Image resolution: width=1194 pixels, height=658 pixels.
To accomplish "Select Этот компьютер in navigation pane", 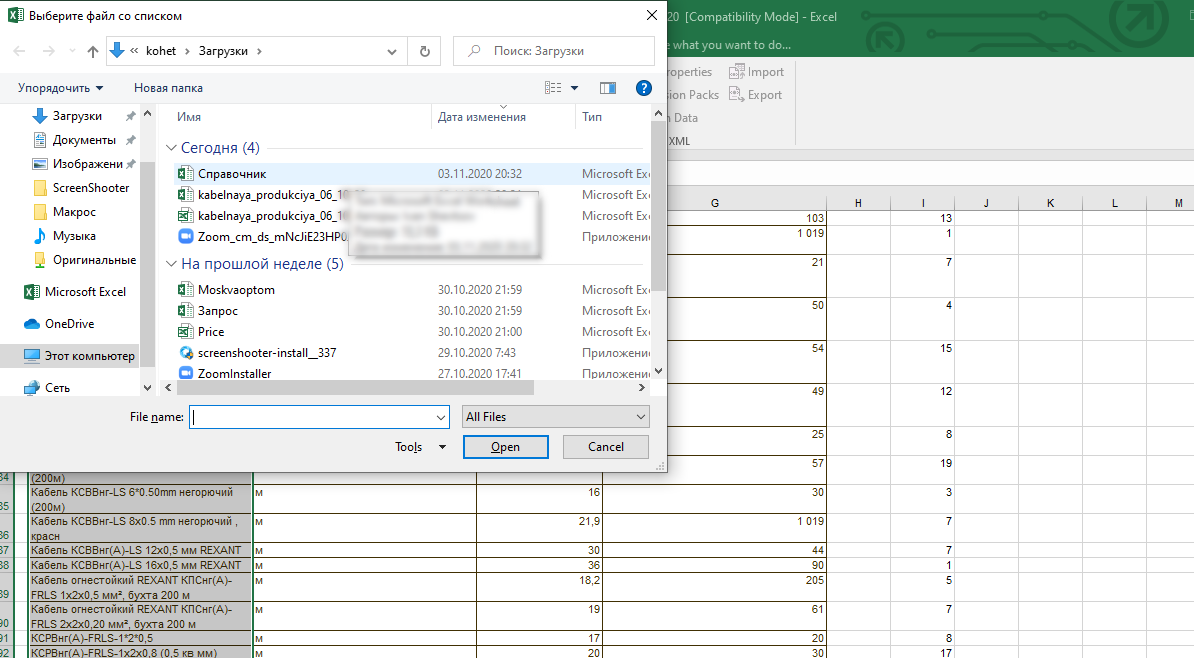I will click(x=89, y=356).
